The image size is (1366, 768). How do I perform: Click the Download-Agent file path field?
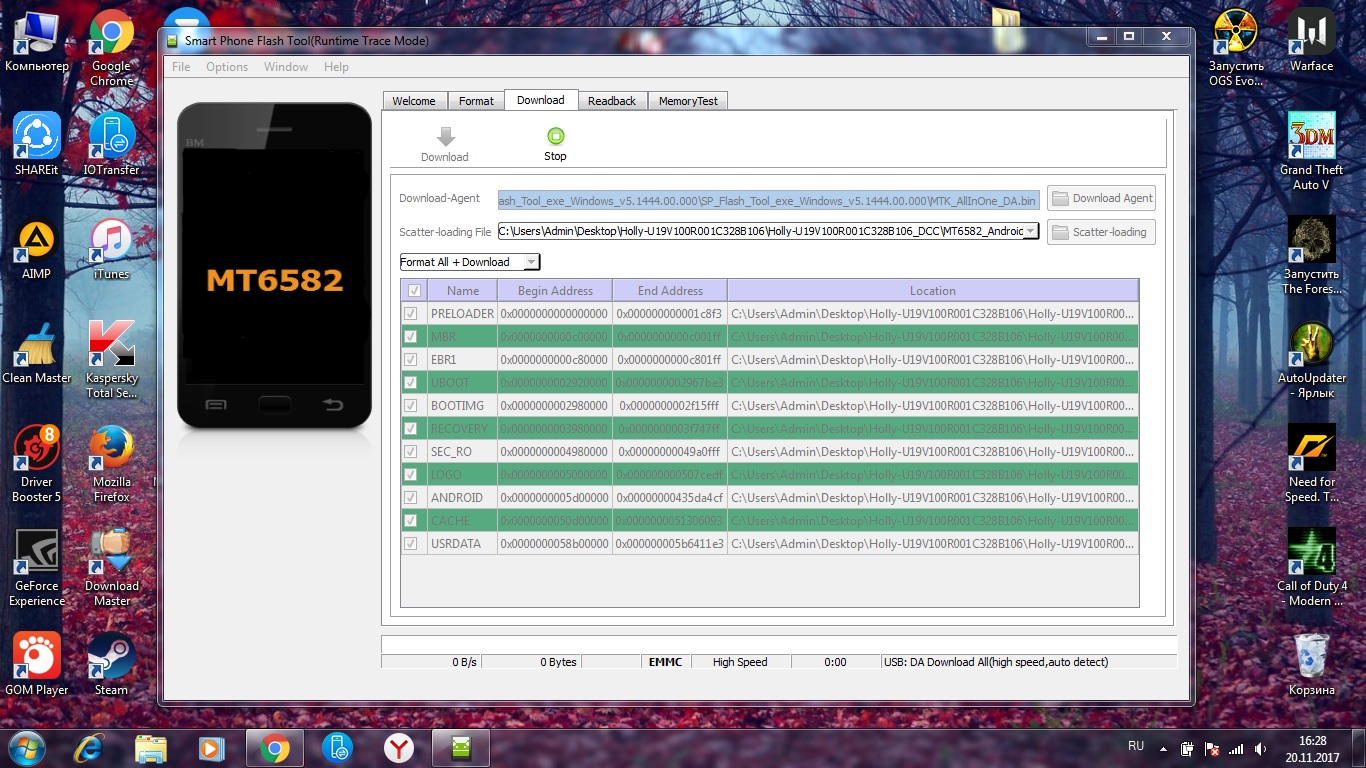point(767,199)
